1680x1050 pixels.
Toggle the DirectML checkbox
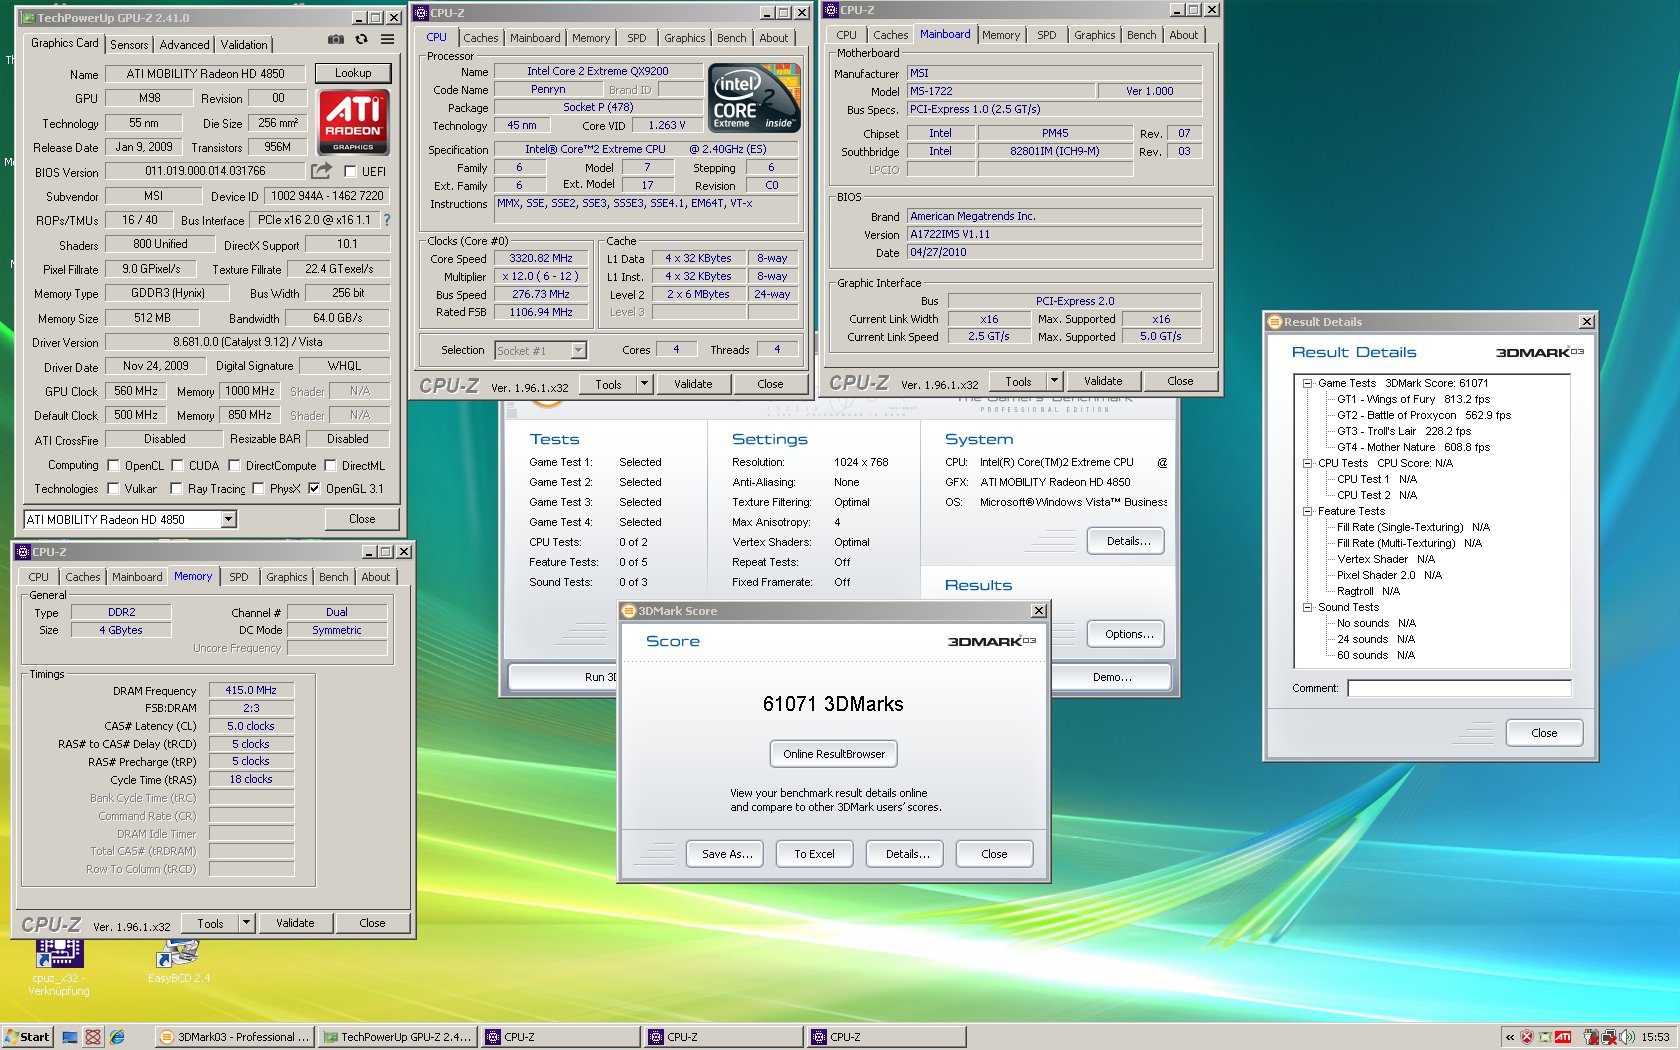pos(330,465)
